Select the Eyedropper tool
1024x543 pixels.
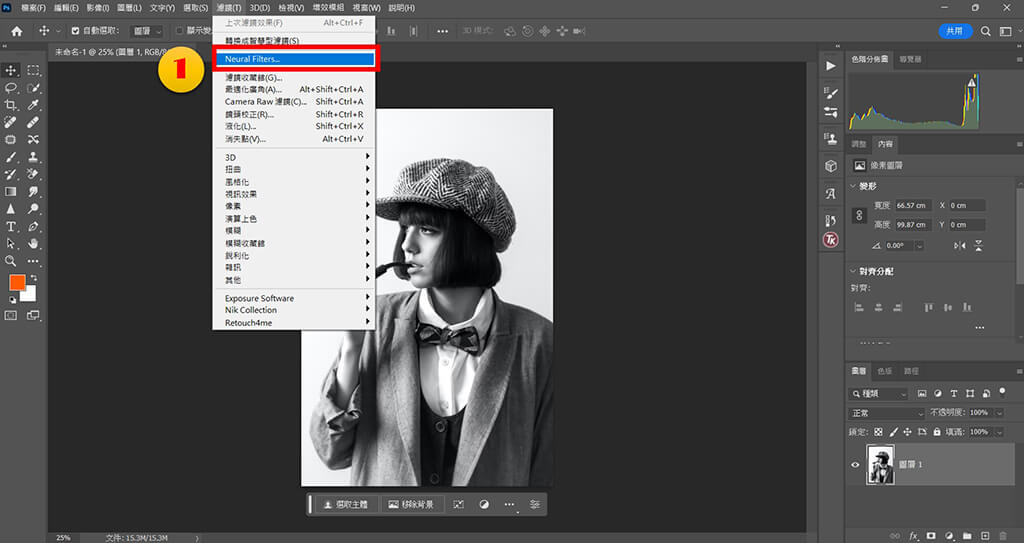pos(33,105)
